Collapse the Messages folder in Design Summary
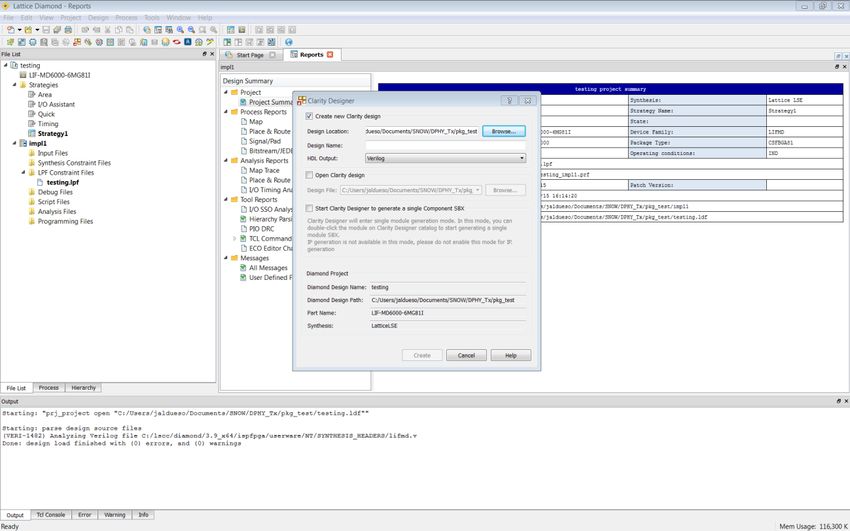Viewport: 850px width, 531px height. tap(226, 258)
